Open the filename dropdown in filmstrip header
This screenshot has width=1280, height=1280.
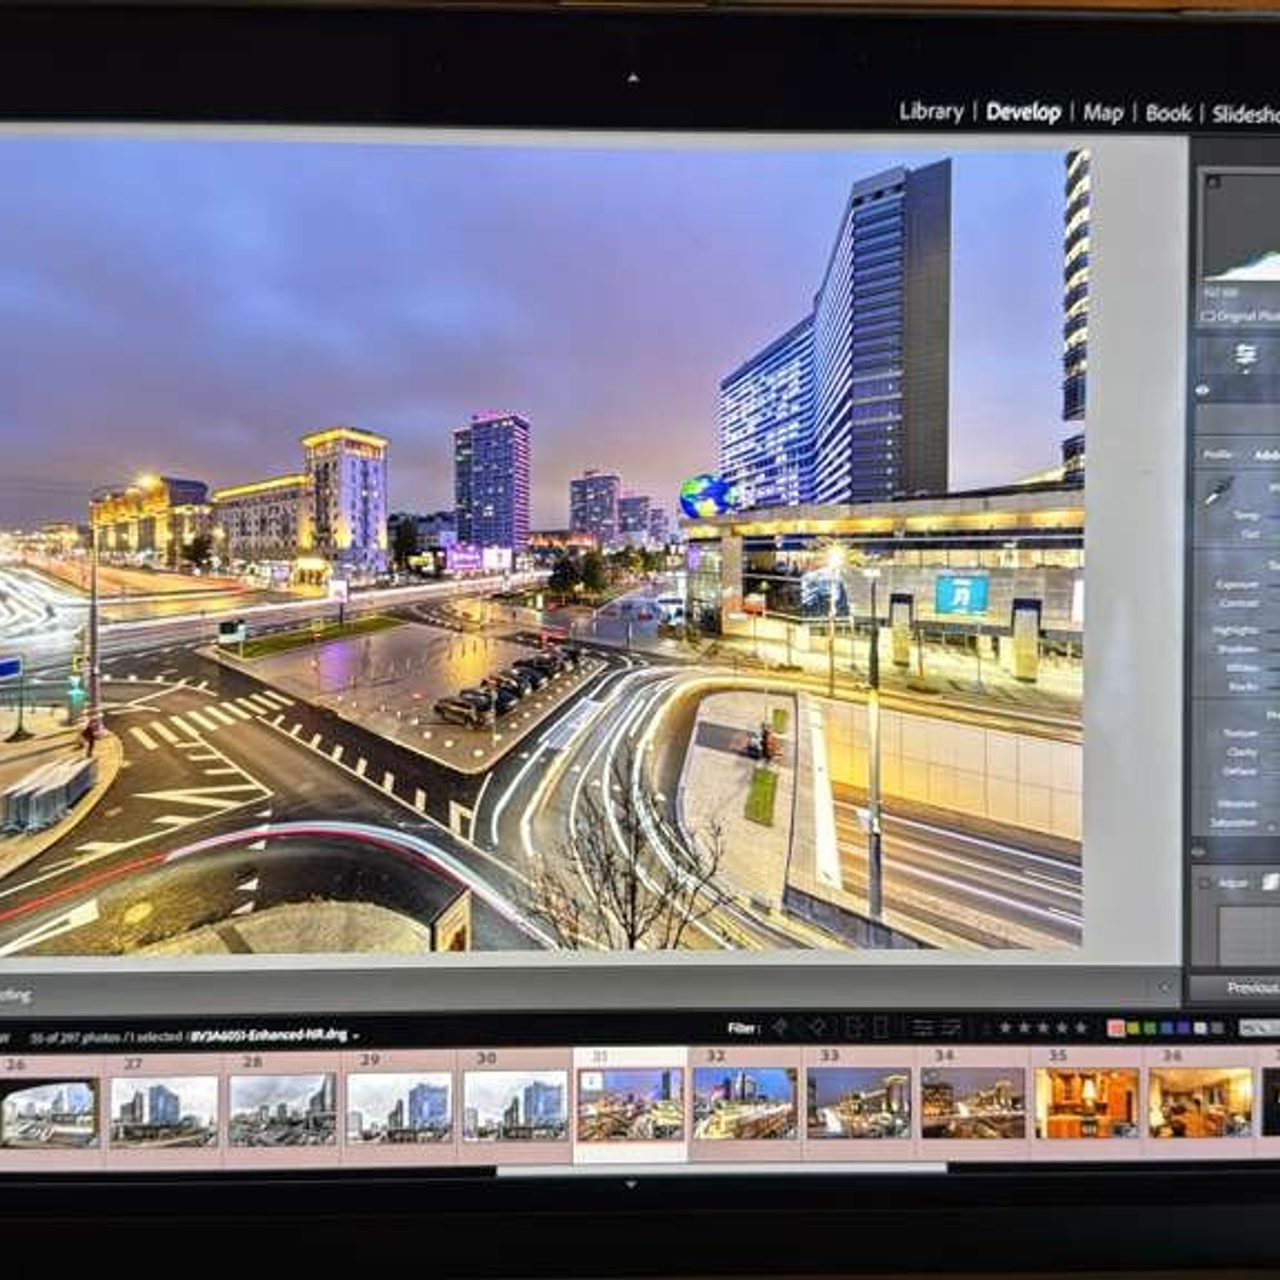point(355,1037)
